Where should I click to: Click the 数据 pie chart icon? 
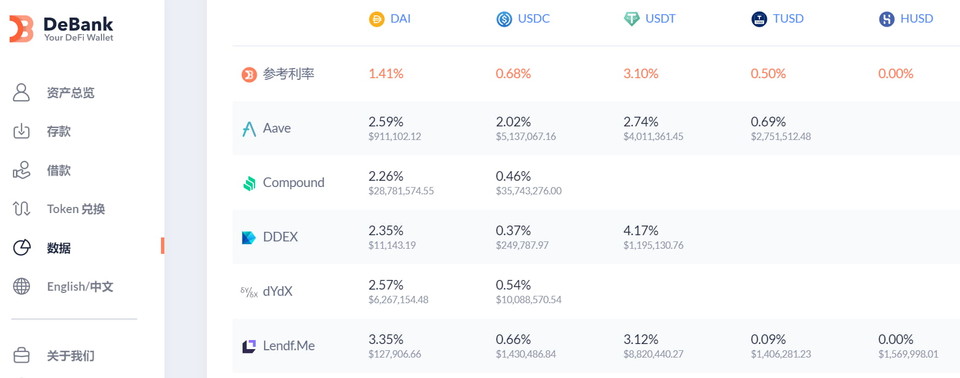tap(21, 248)
